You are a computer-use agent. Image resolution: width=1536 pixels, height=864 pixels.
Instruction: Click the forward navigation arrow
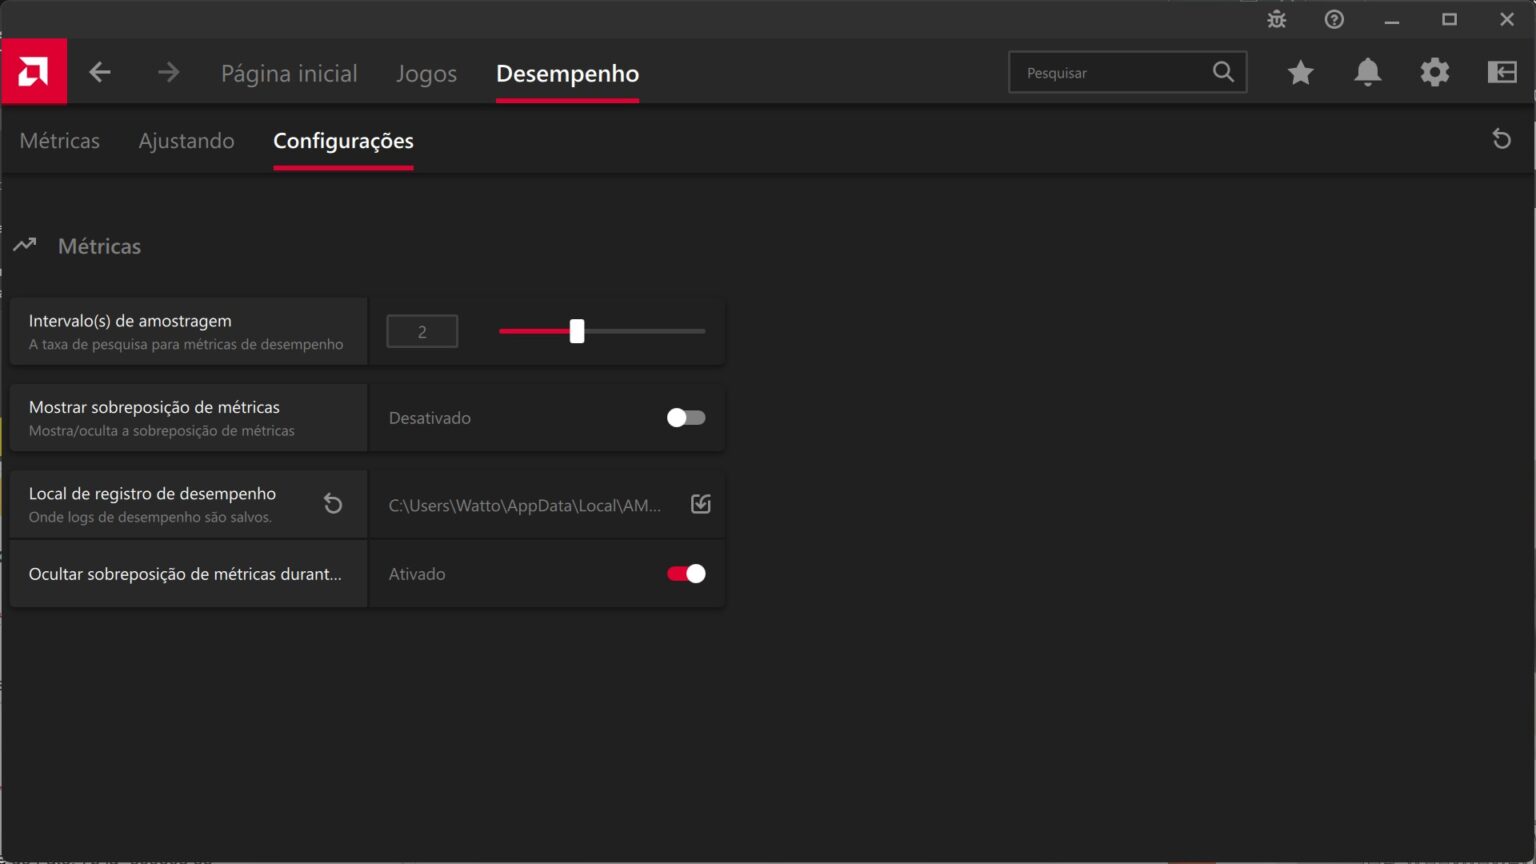[168, 71]
